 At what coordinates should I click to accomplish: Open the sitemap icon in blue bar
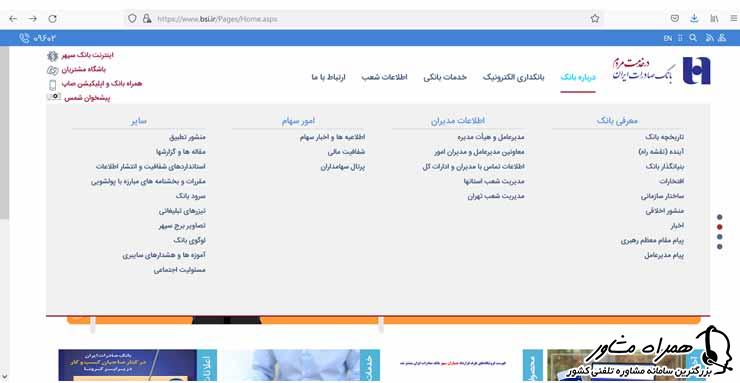[723, 38]
